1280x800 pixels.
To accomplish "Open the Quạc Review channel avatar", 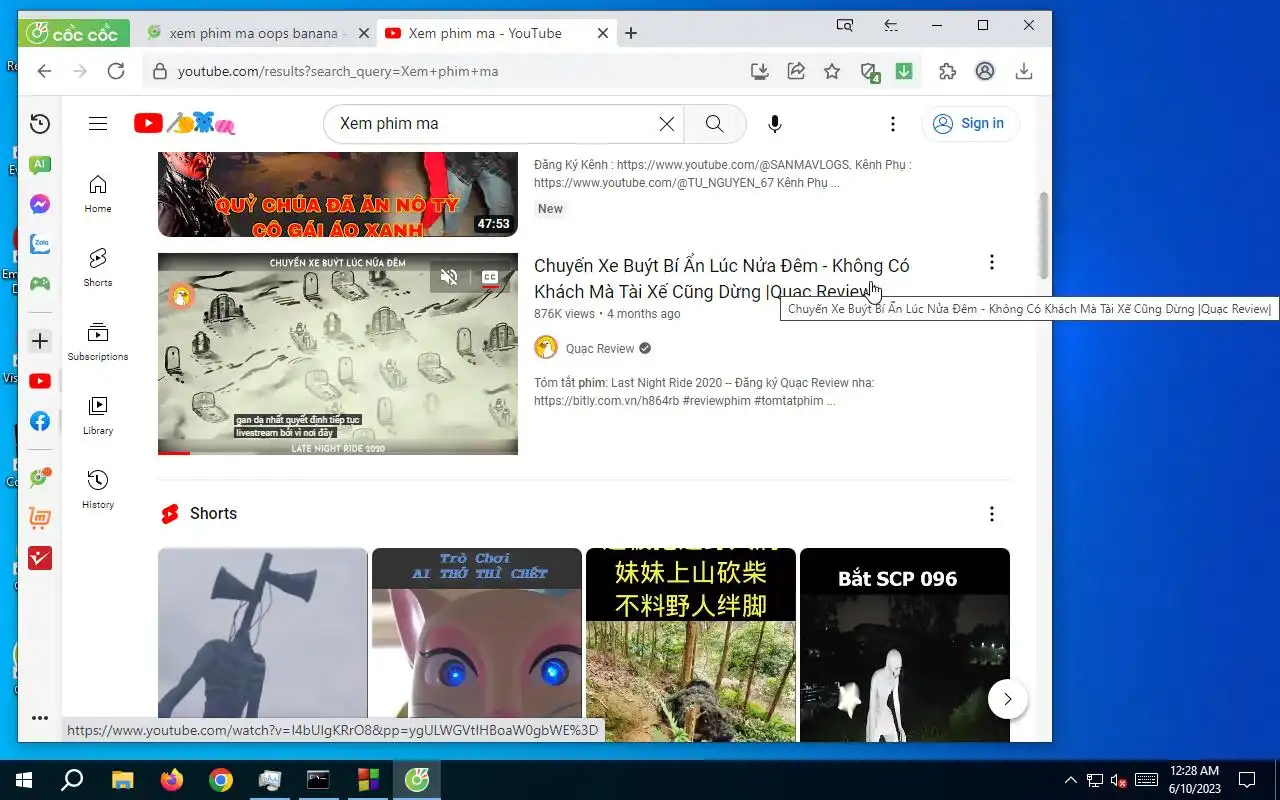I will pos(546,347).
